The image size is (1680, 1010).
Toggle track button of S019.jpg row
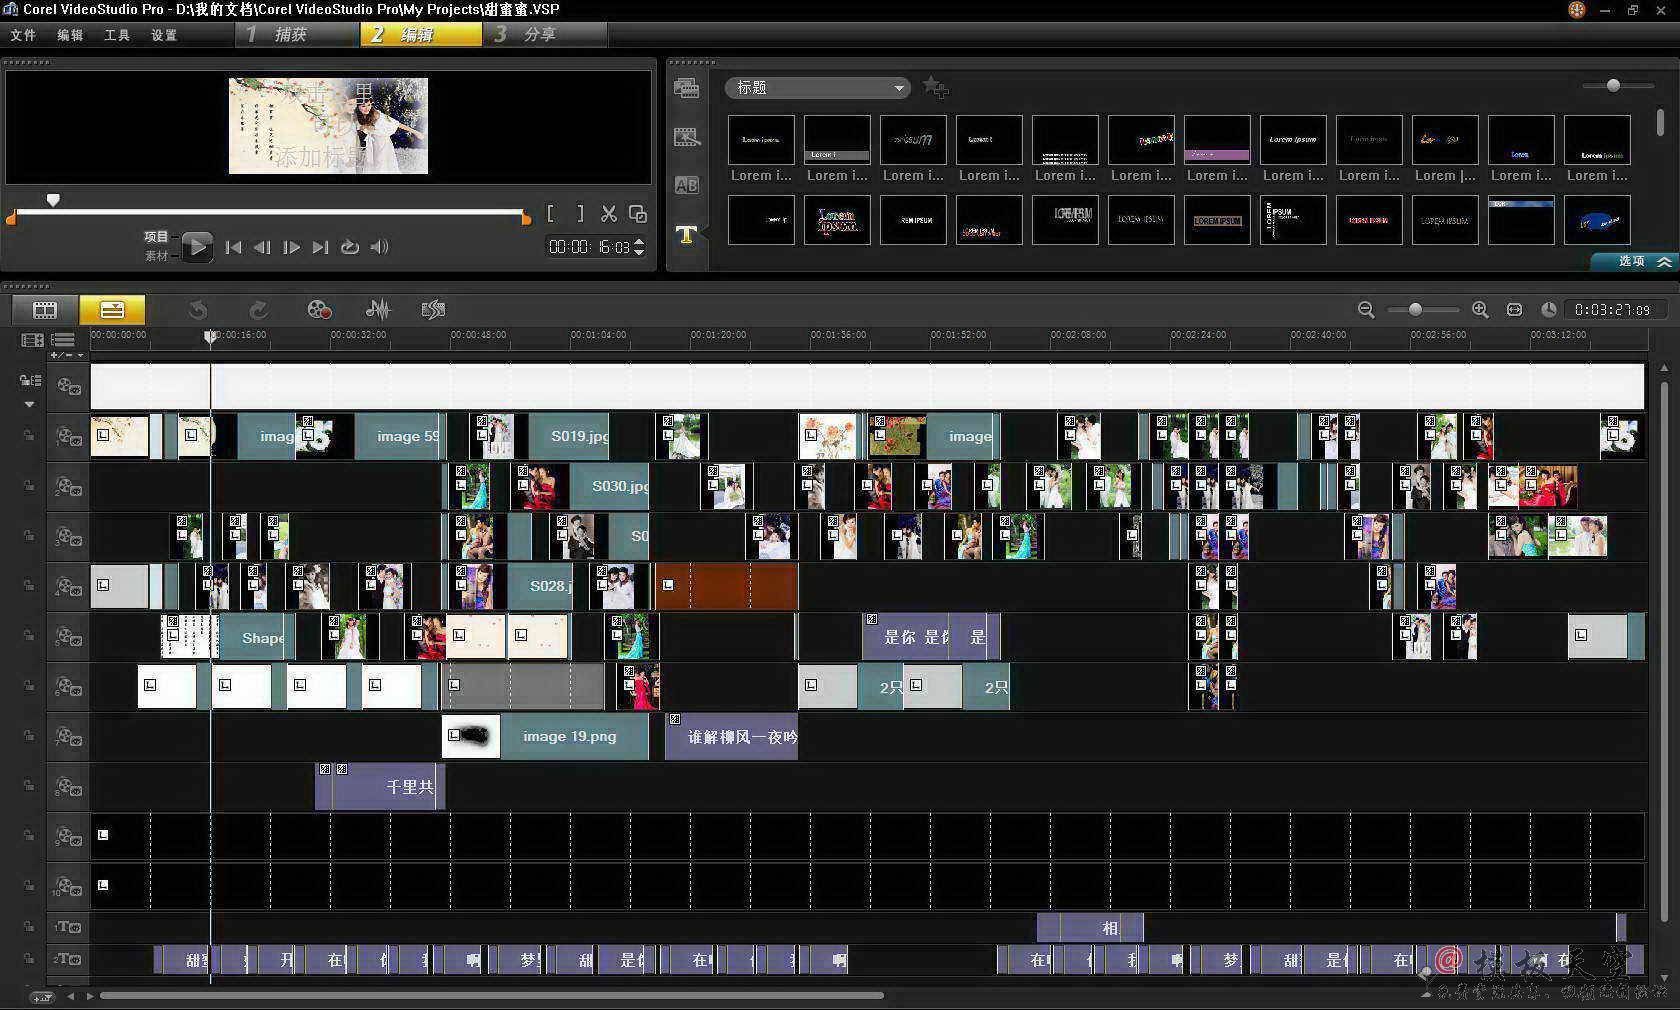(68, 437)
